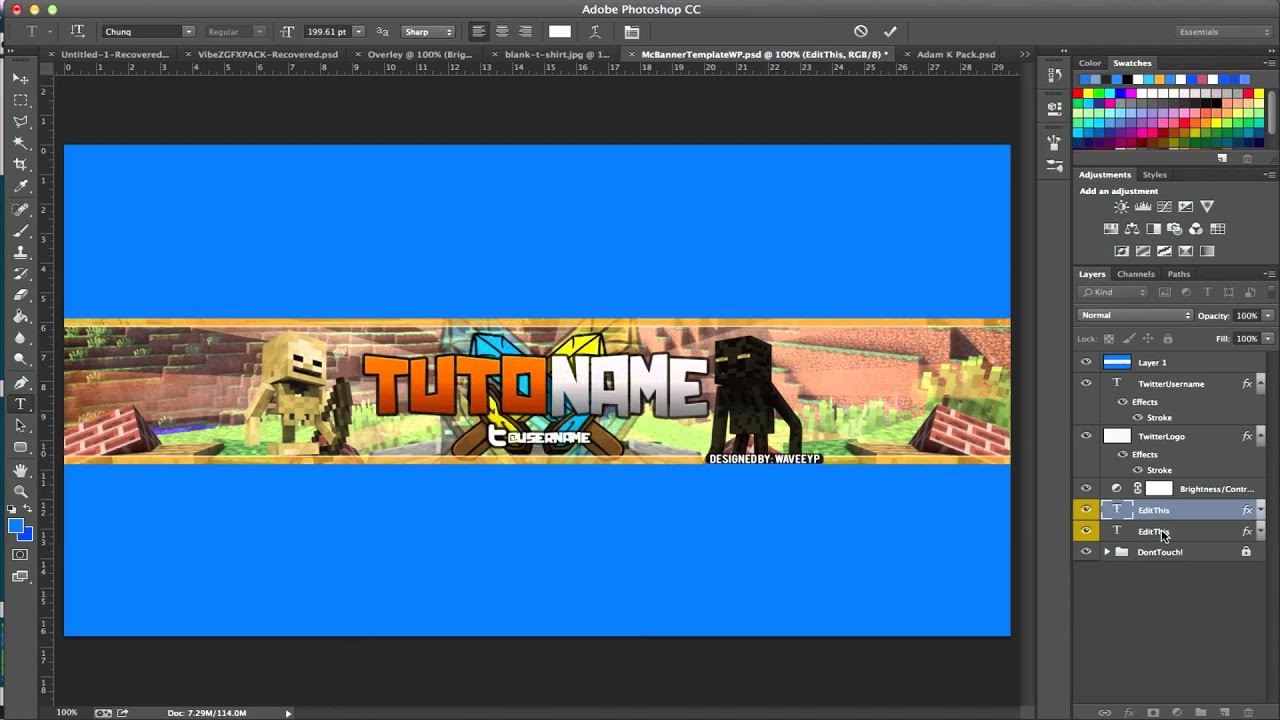The height and width of the screenshot is (720, 1280).
Task: Select the Clone Stamp tool
Action: (20, 253)
